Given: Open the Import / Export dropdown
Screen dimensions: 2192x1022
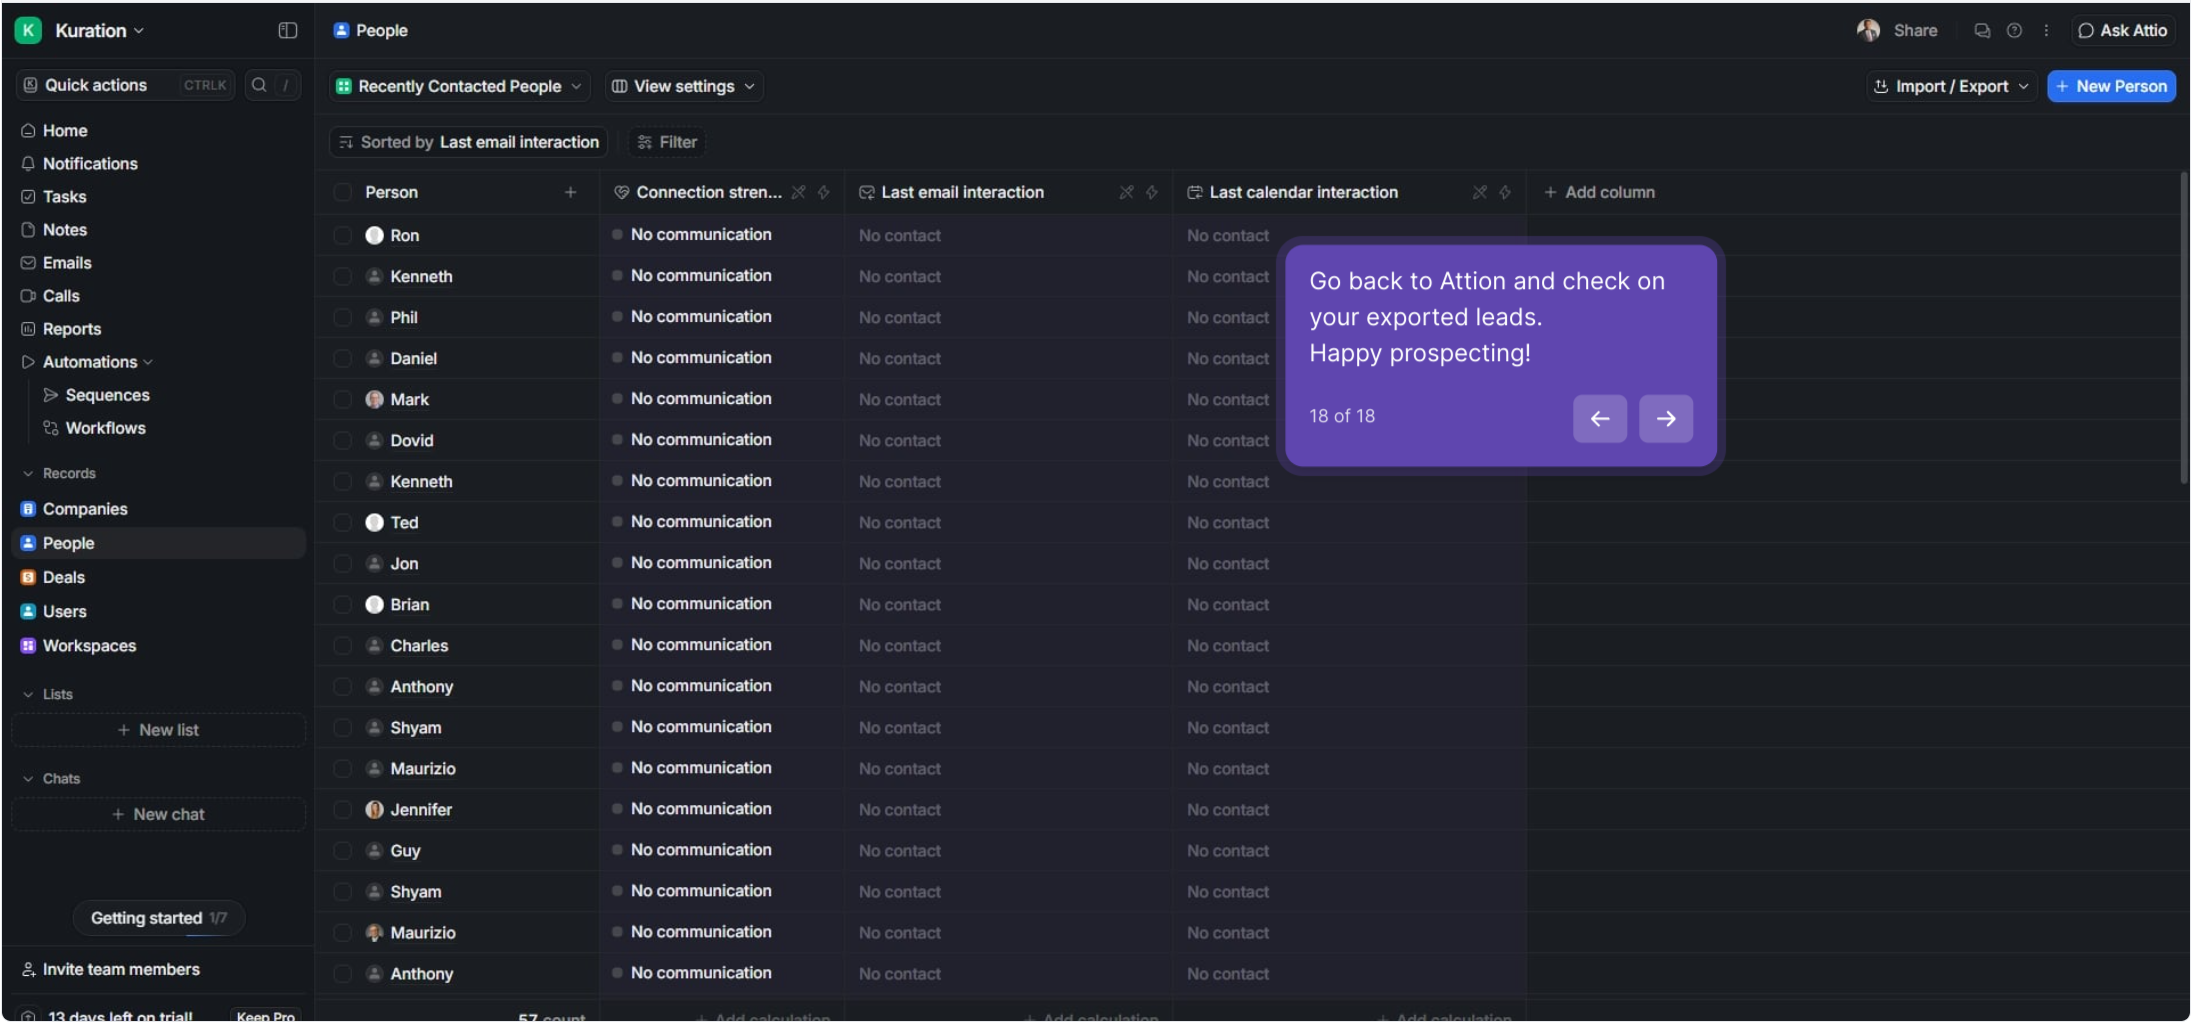Looking at the screenshot, I should (x=1951, y=86).
